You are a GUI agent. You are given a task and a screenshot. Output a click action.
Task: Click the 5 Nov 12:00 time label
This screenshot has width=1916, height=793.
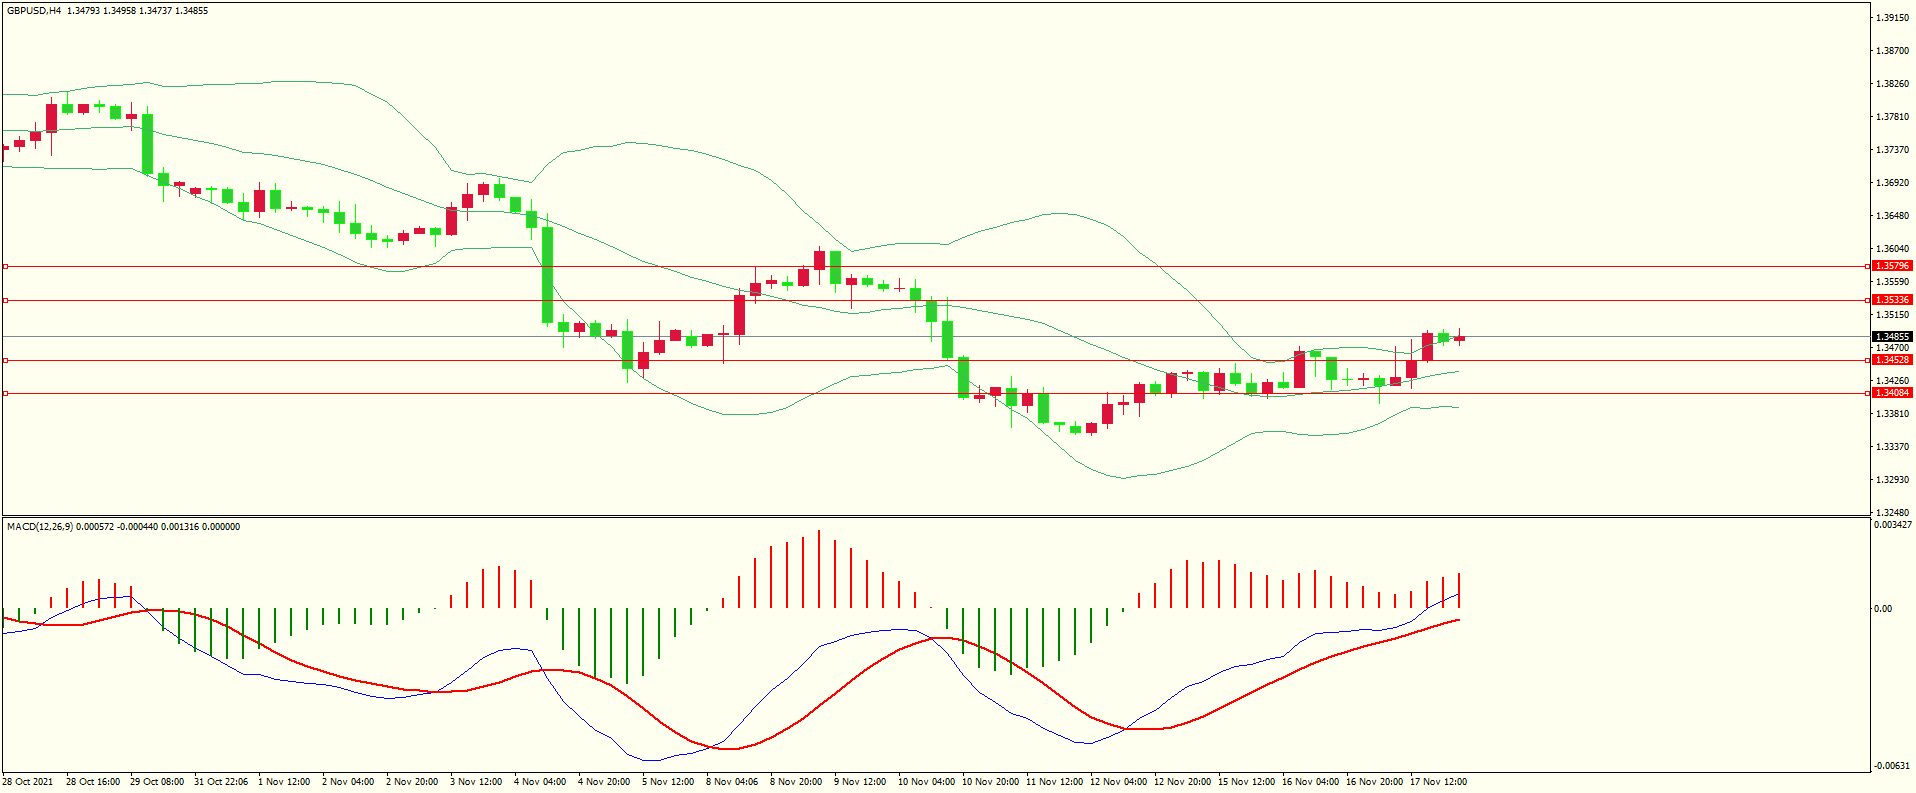click(x=668, y=782)
